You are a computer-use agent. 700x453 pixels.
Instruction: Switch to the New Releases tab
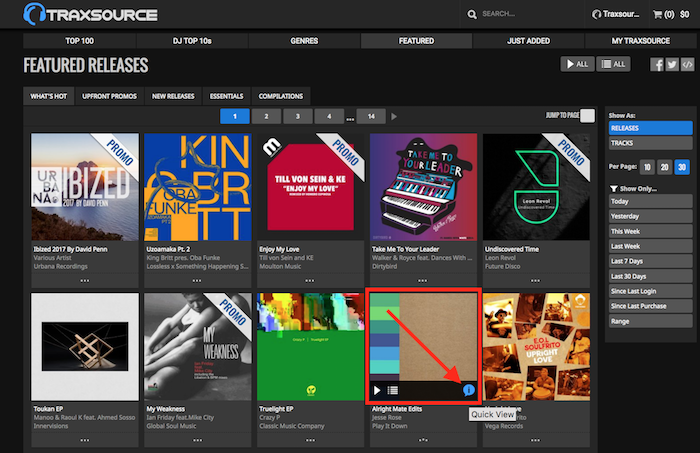click(x=173, y=96)
